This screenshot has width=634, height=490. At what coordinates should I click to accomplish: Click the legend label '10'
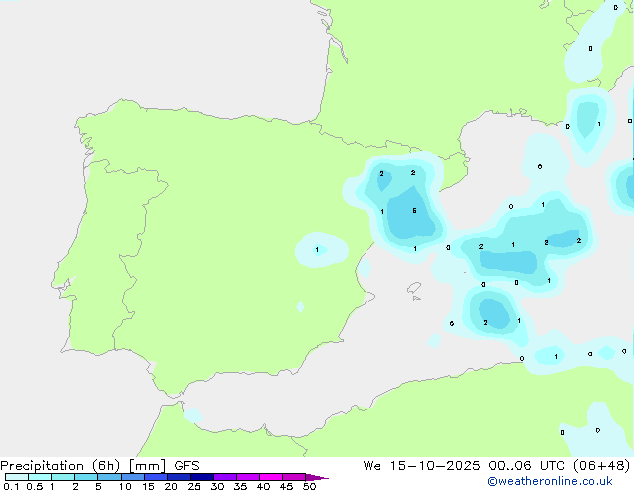click(125, 486)
